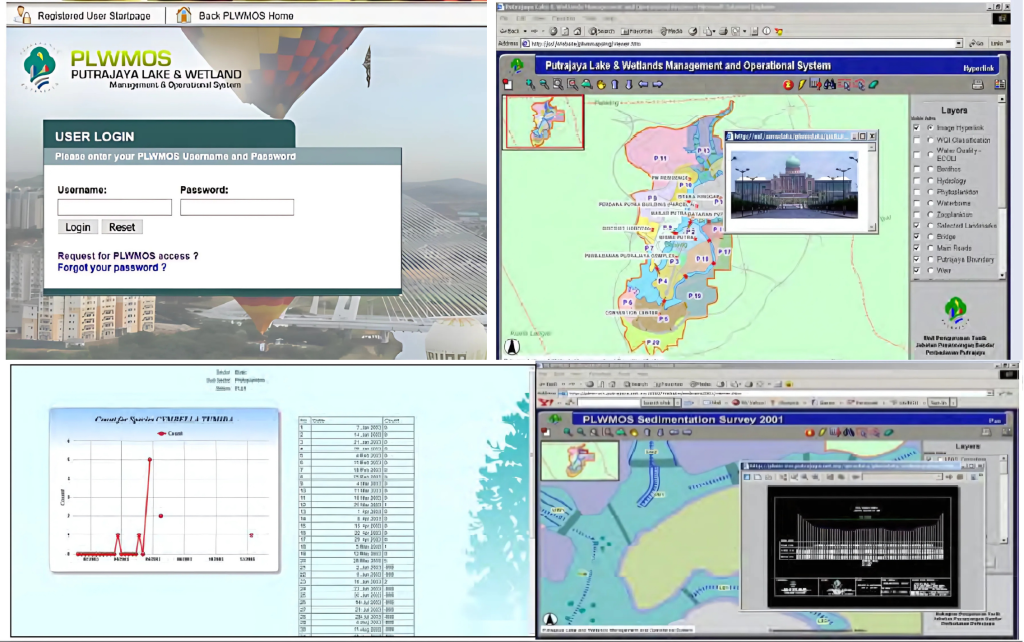Go to Registered User Startpage
Screen dimensions: 1024x642
93,16
